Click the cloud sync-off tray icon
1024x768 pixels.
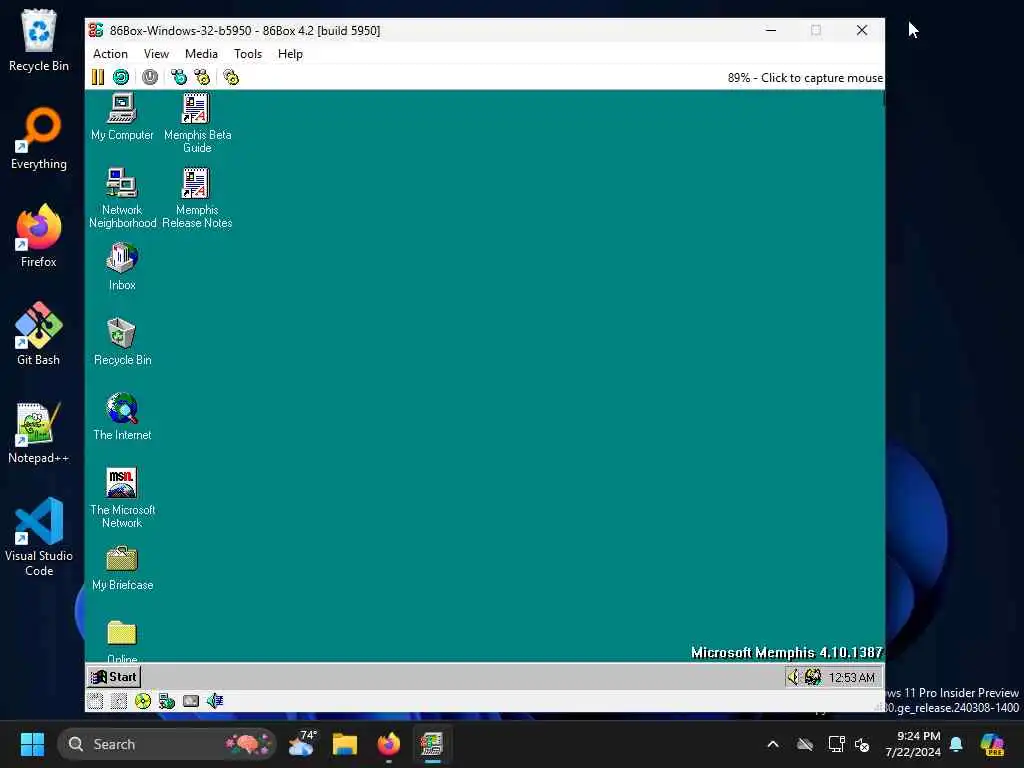coord(805,744)
